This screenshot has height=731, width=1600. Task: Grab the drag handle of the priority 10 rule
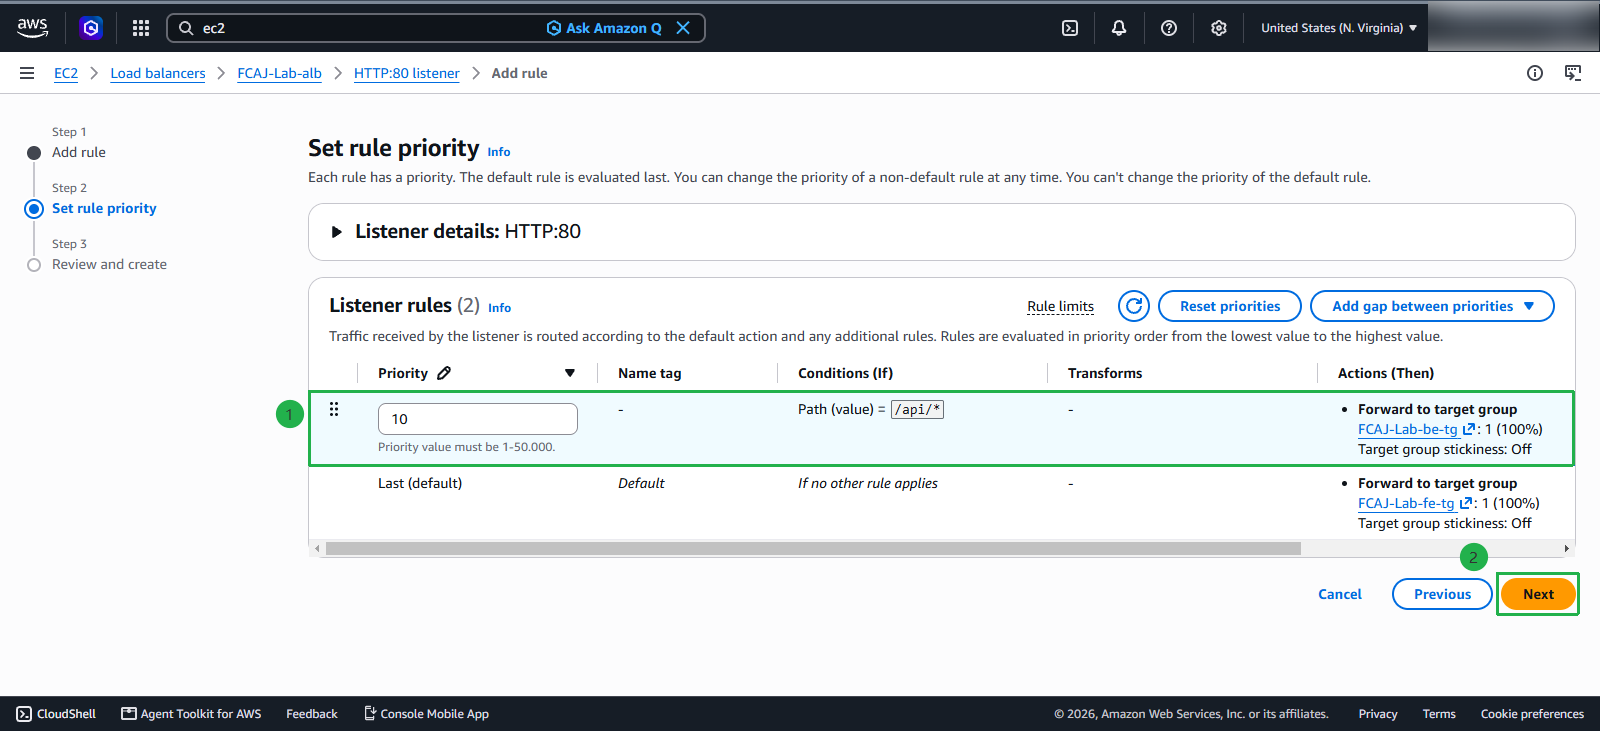click(x=334, y=409)
